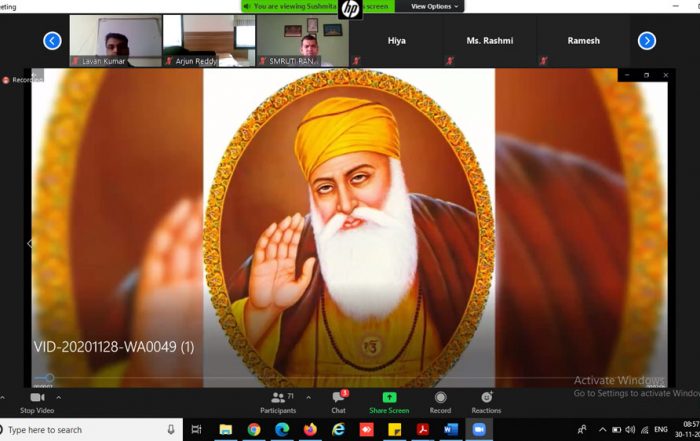Screen dimensions: 700x441
Task: Open Task View in taskbar
Action: pos(196,429)
